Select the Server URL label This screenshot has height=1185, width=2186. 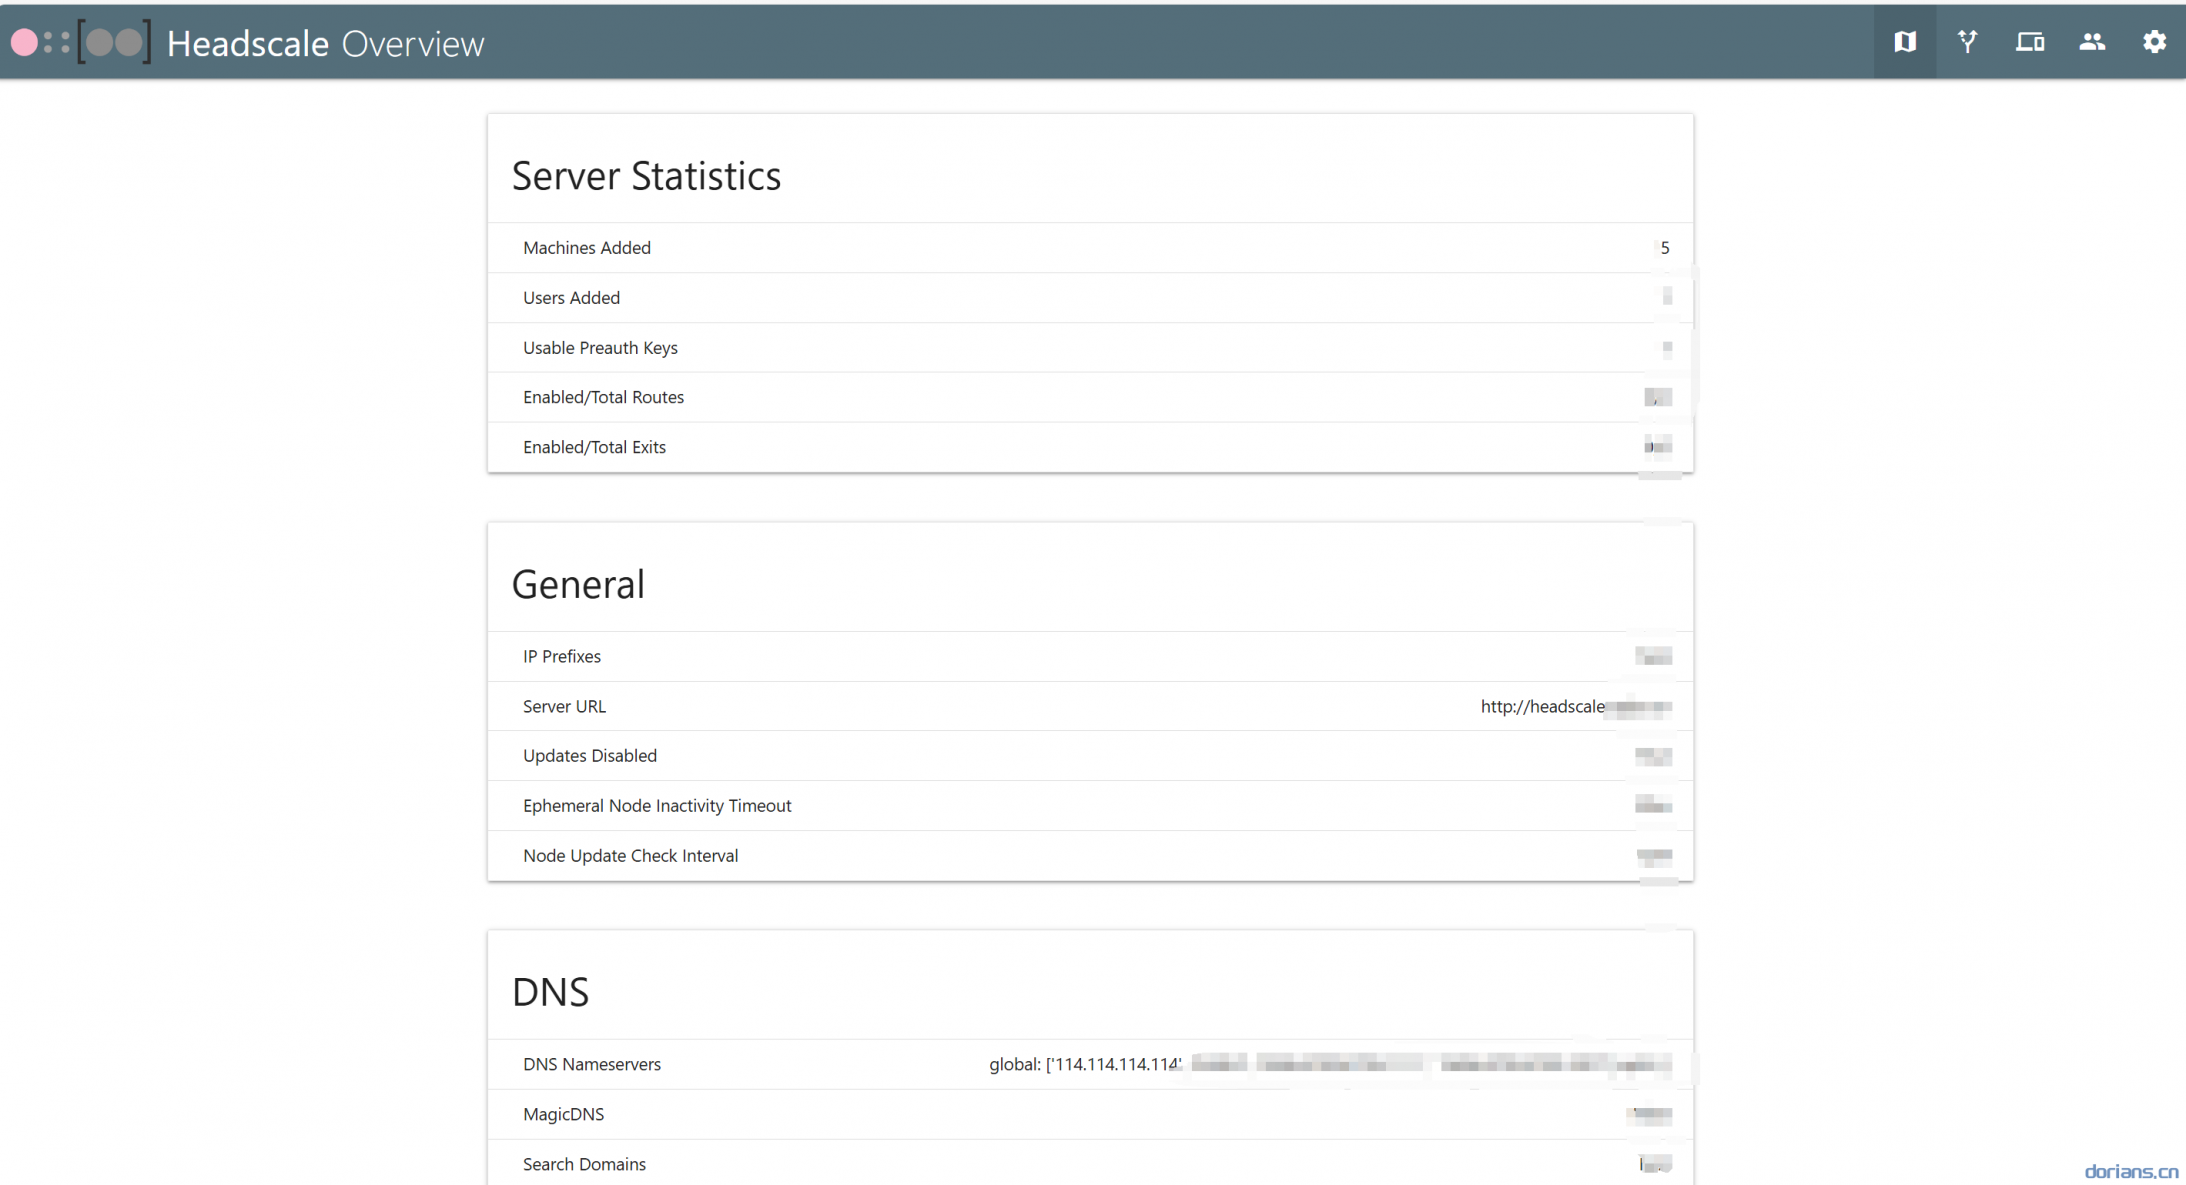point(564,706)
